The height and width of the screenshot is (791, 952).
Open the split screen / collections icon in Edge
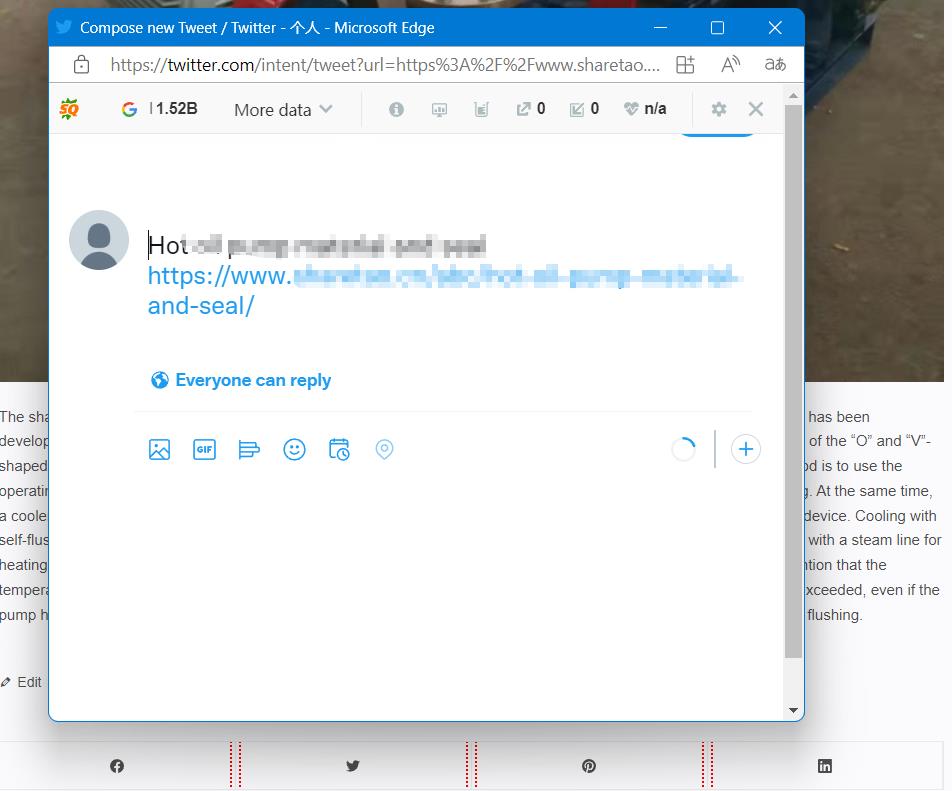[685, 64]
